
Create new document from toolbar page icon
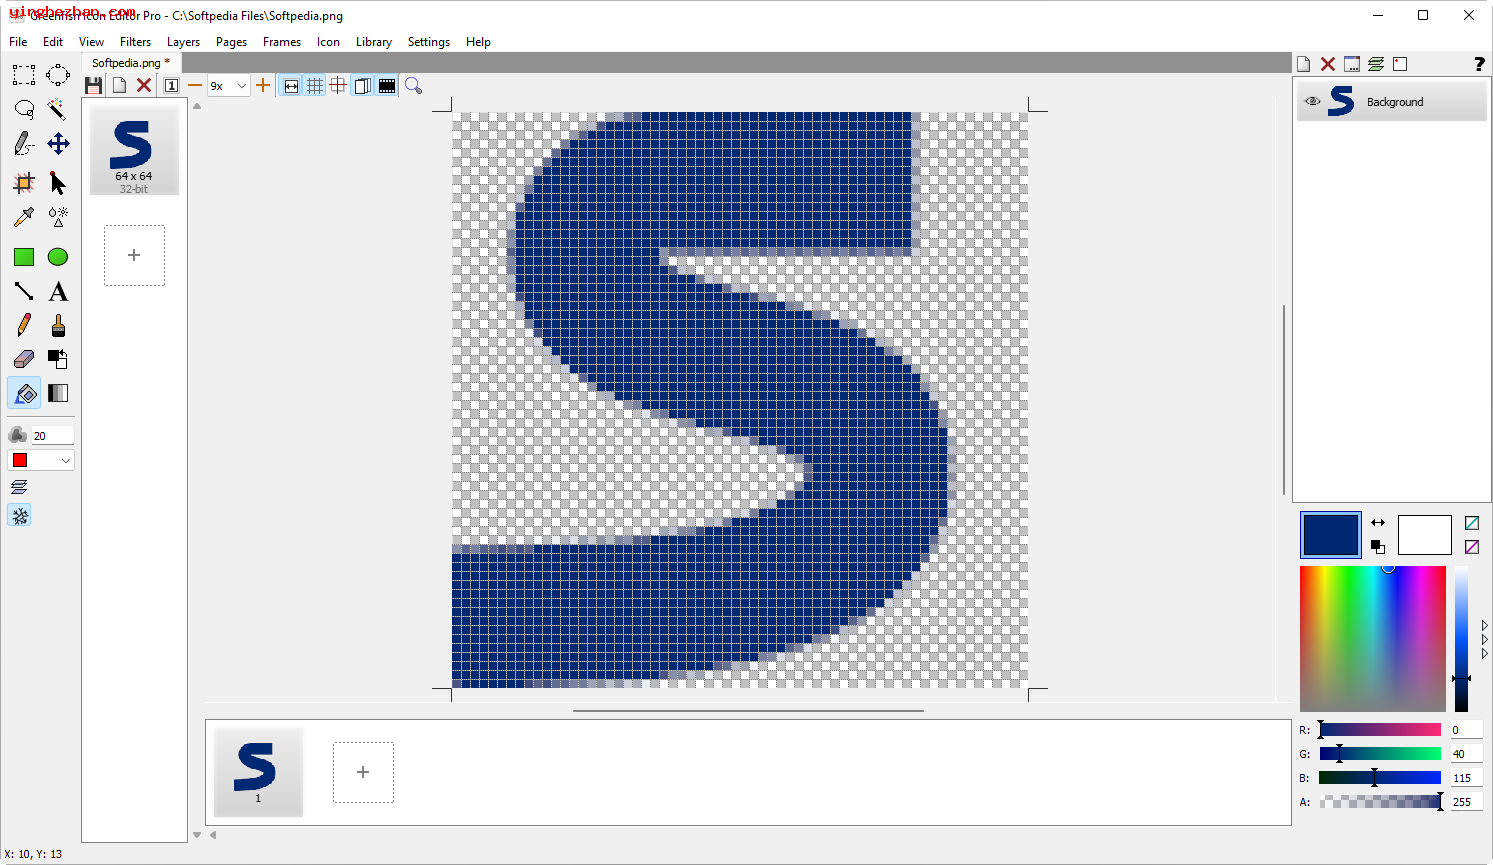[x=119, y=86]
